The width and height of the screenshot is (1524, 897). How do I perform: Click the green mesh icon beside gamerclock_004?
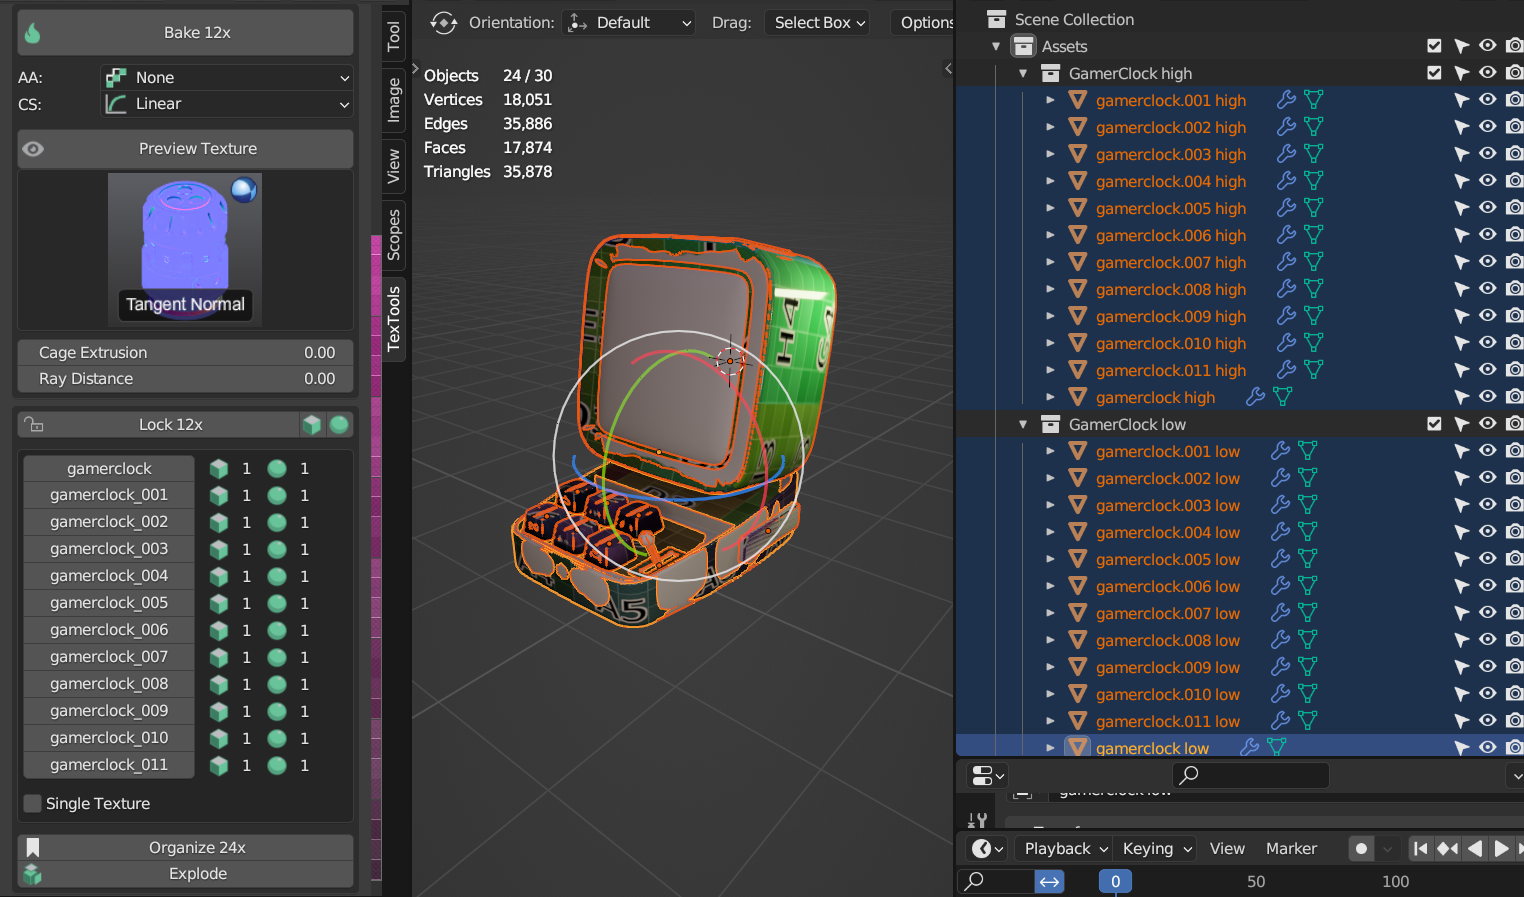219,576
